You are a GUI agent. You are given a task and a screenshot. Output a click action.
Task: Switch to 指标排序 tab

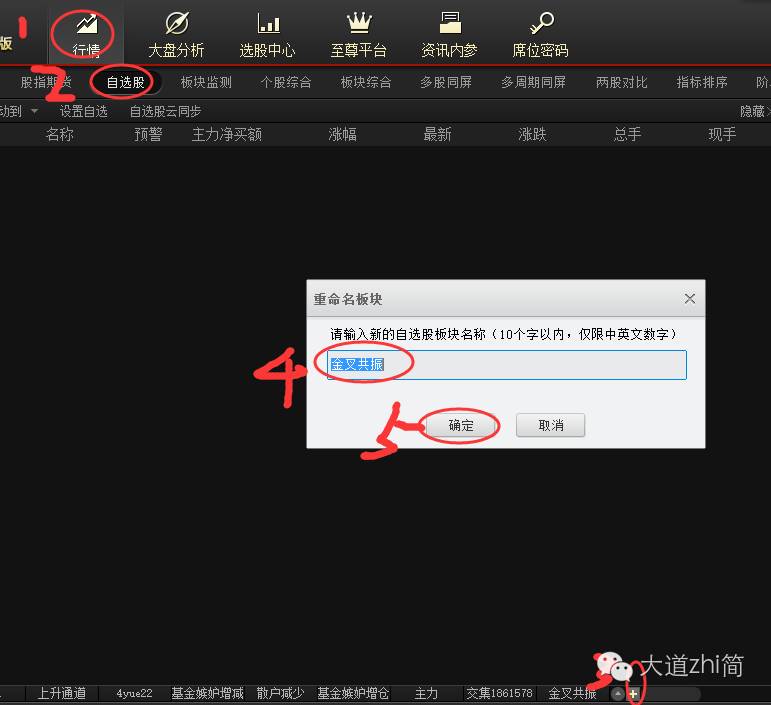tap(702, 82)
